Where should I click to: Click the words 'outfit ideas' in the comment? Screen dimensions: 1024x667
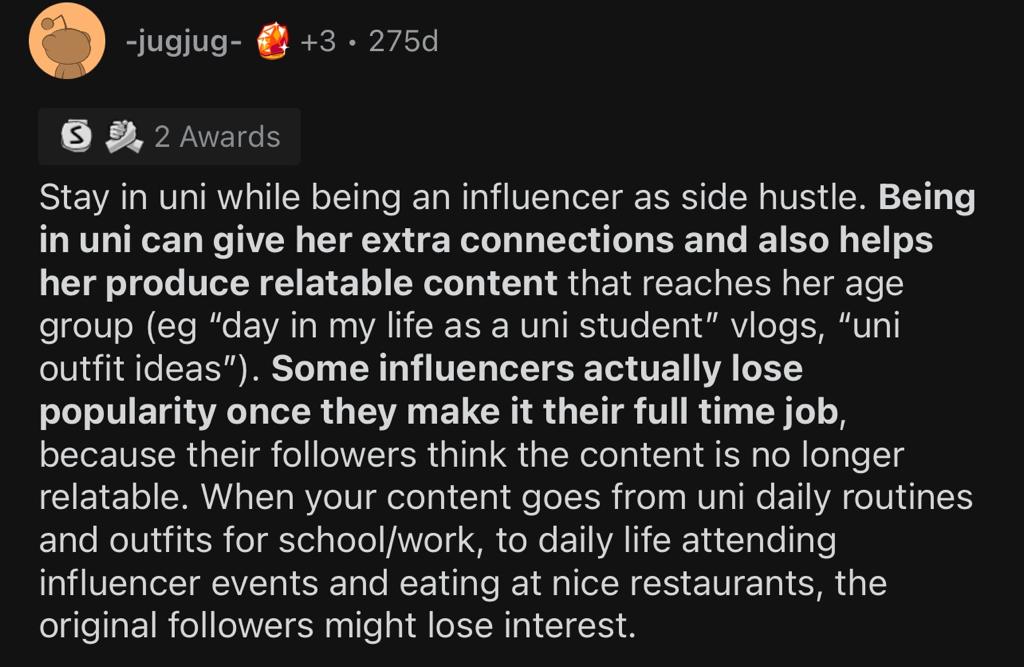(131, 368)
